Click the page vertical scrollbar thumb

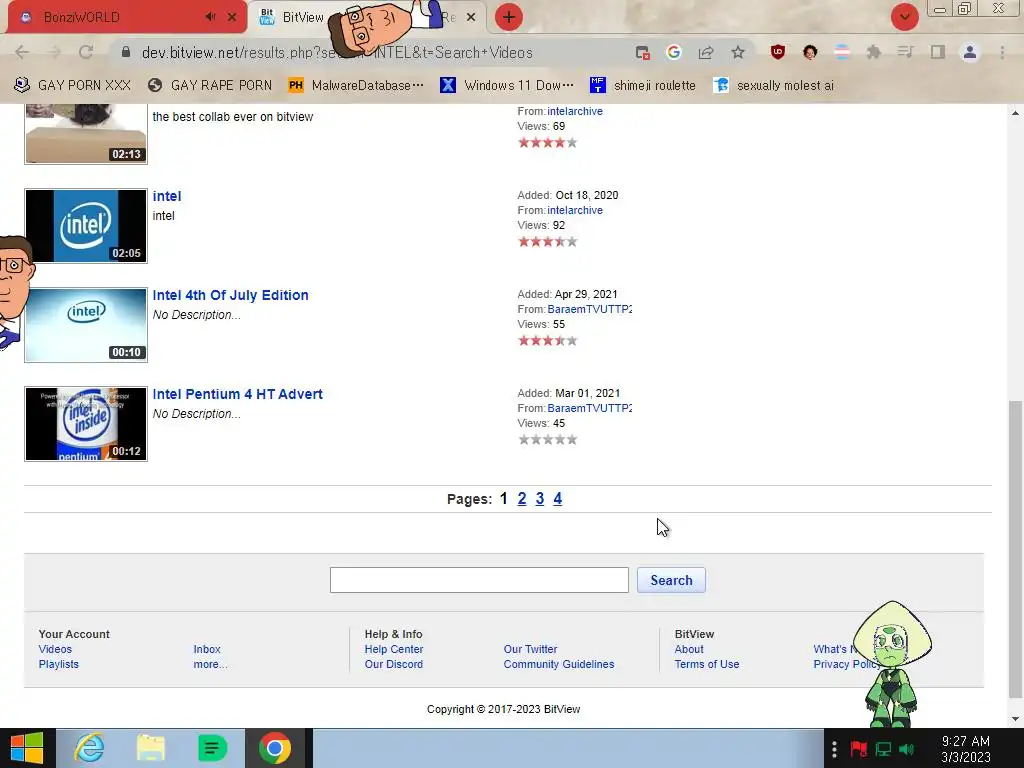(1015, 549)
